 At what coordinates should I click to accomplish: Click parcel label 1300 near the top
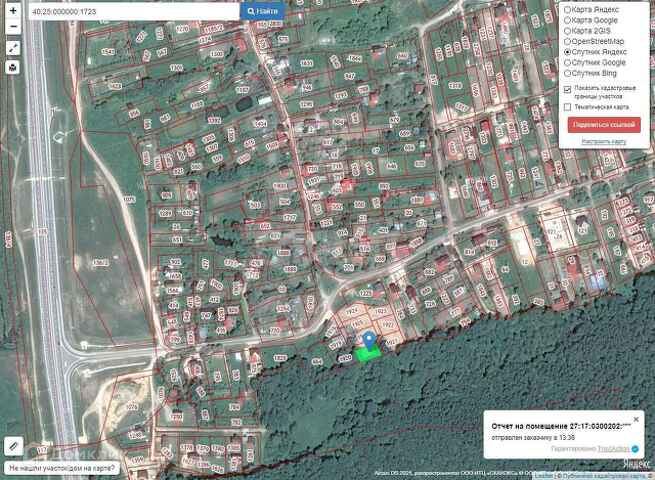pos(216,54)
